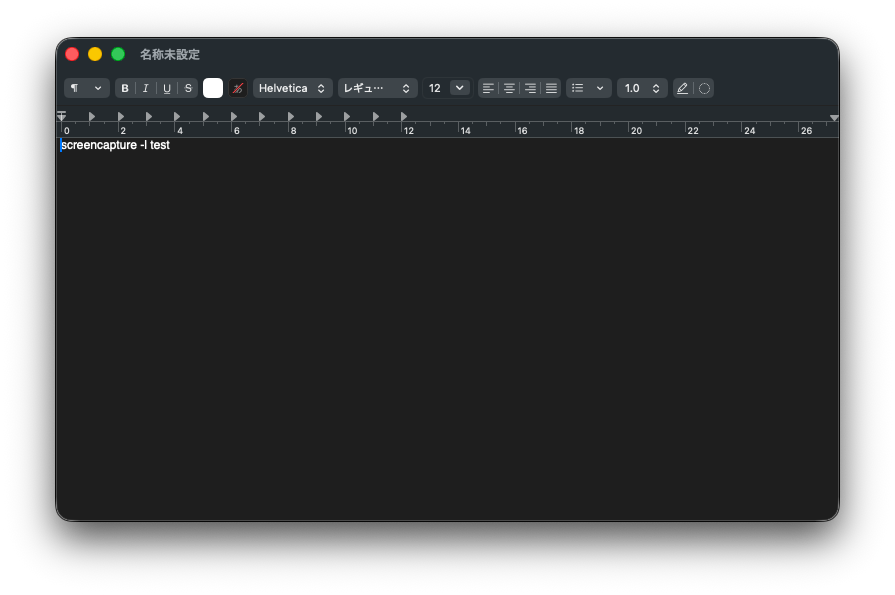Align text to the left
This screenshot has width=895, height=595.
(x=488, y=89)
